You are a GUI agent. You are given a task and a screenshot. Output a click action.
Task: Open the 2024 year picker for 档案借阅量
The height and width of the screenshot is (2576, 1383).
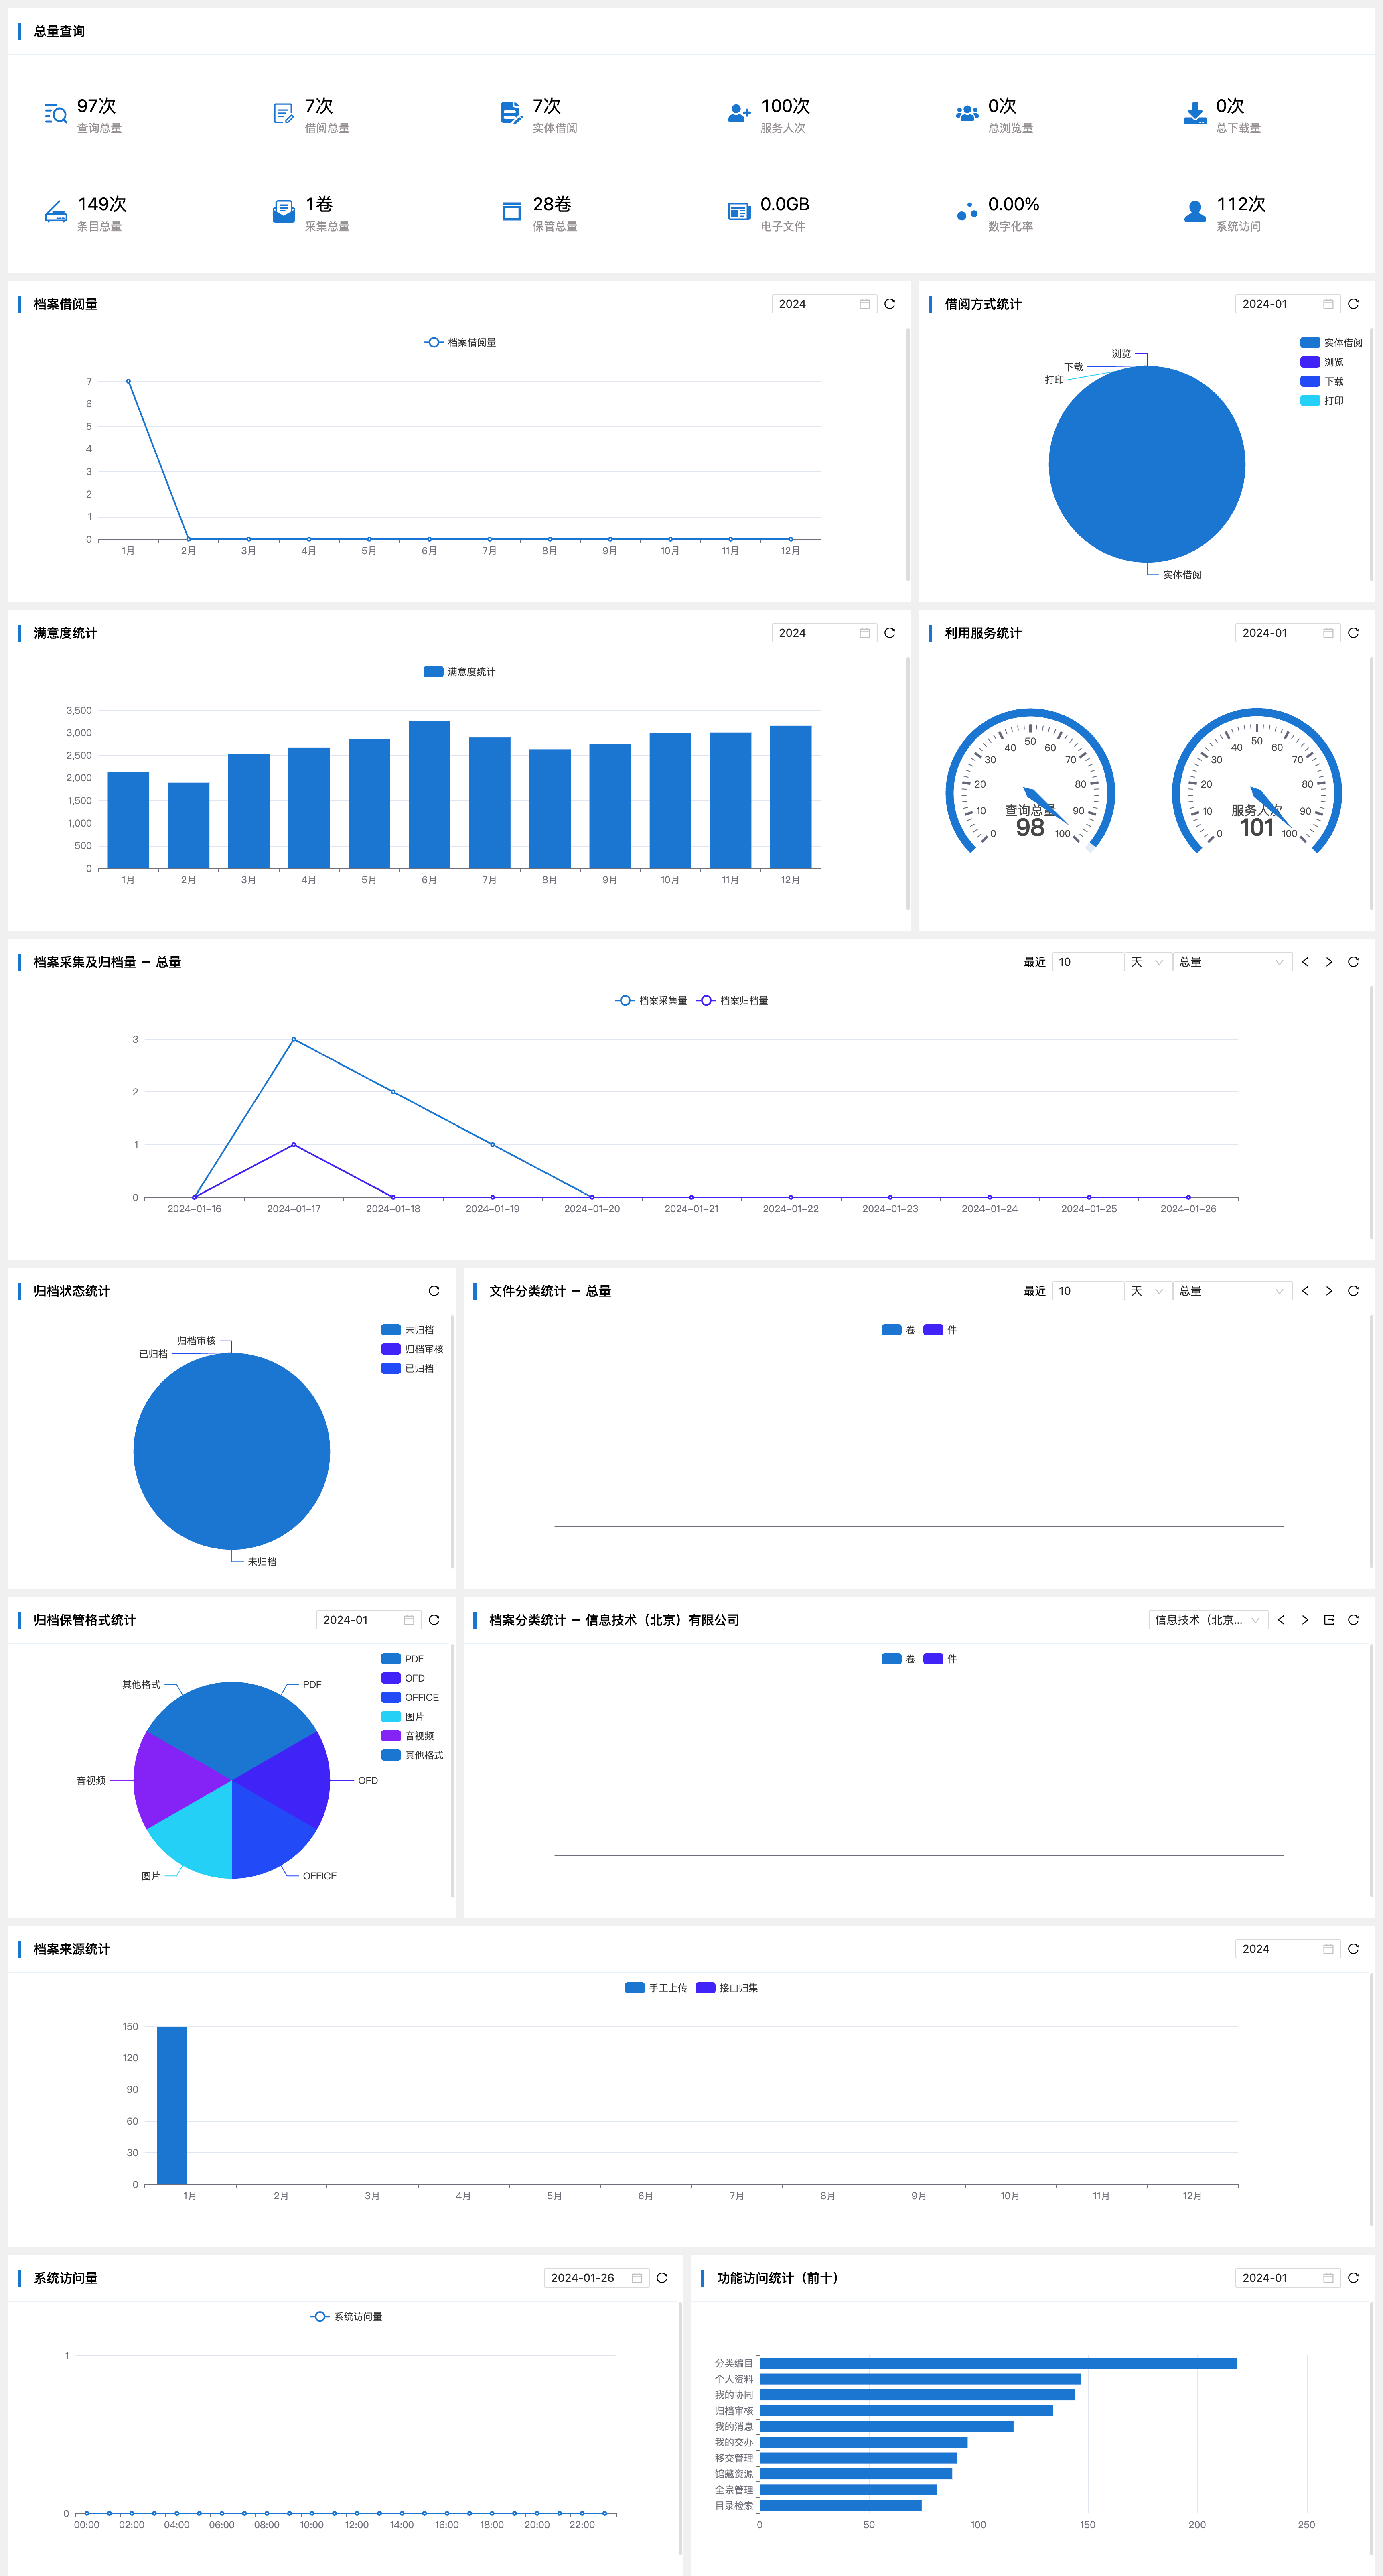824,304
